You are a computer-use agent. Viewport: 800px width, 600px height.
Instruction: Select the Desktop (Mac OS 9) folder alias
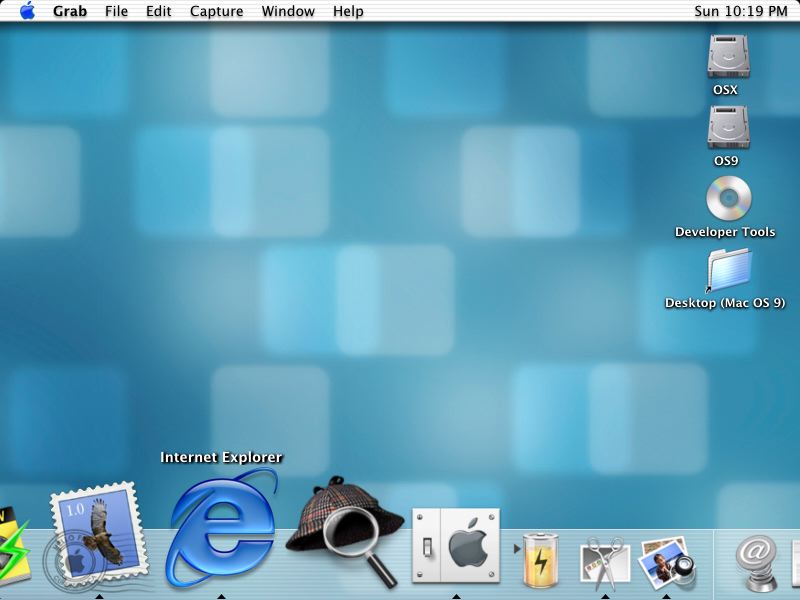pyautogui.click(x=726, y=270)
